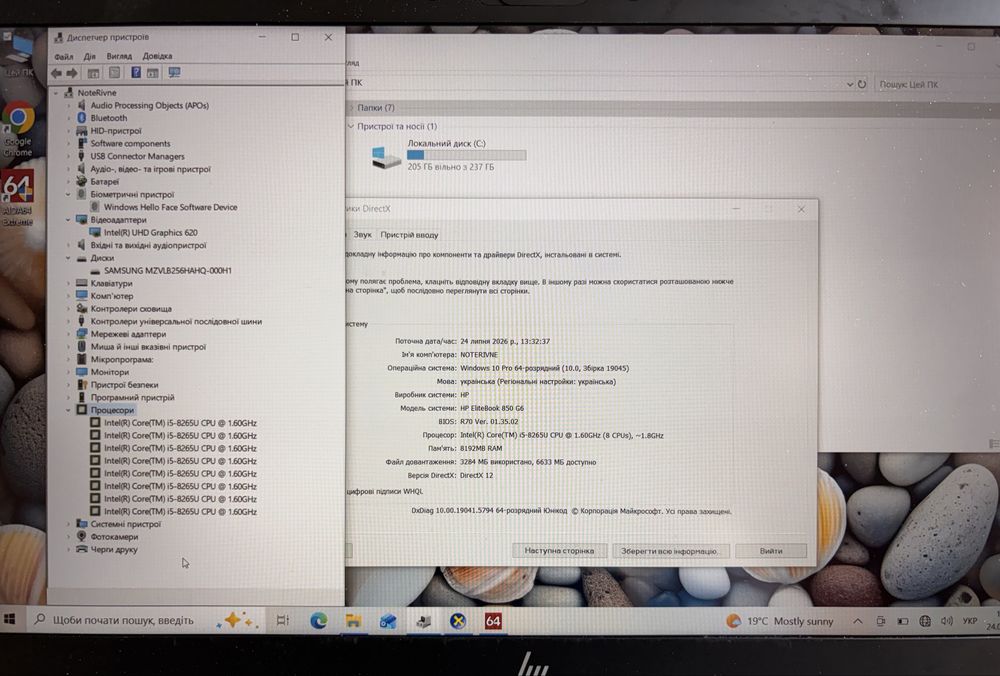This screenshot has height=676, width=1000.
Task: Switch to the Звук tab in DirectX tool
Action: point(362,235)
